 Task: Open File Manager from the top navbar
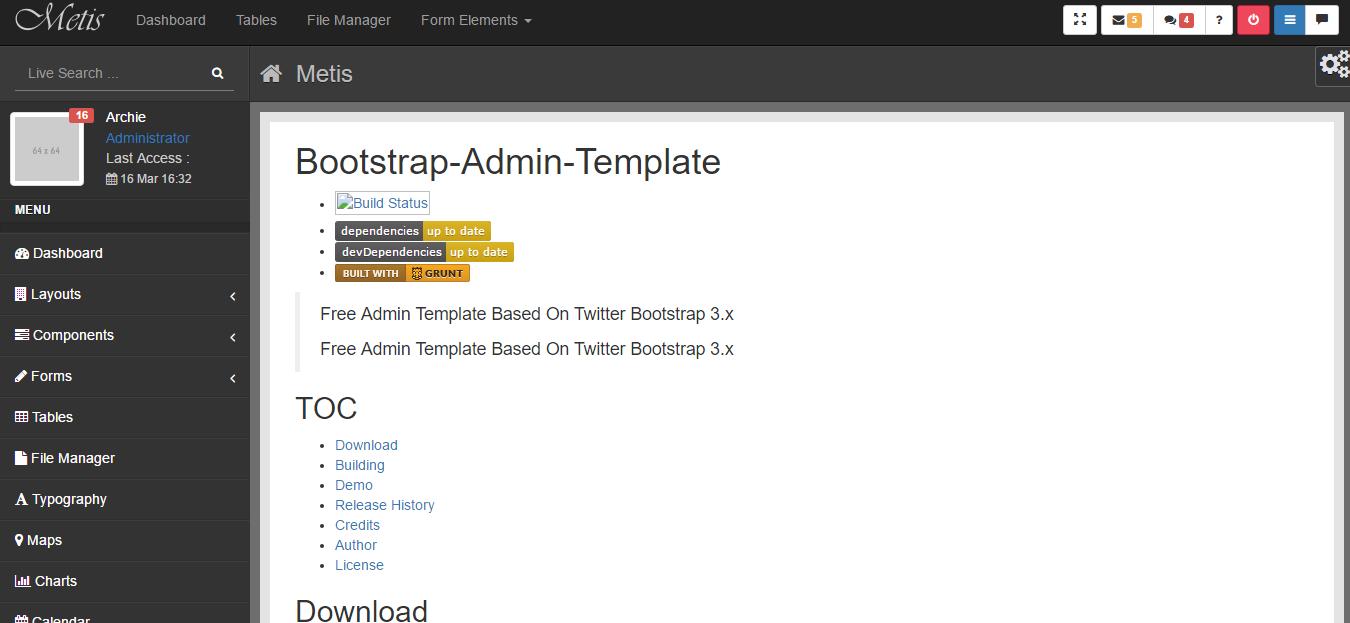point(349,20)
